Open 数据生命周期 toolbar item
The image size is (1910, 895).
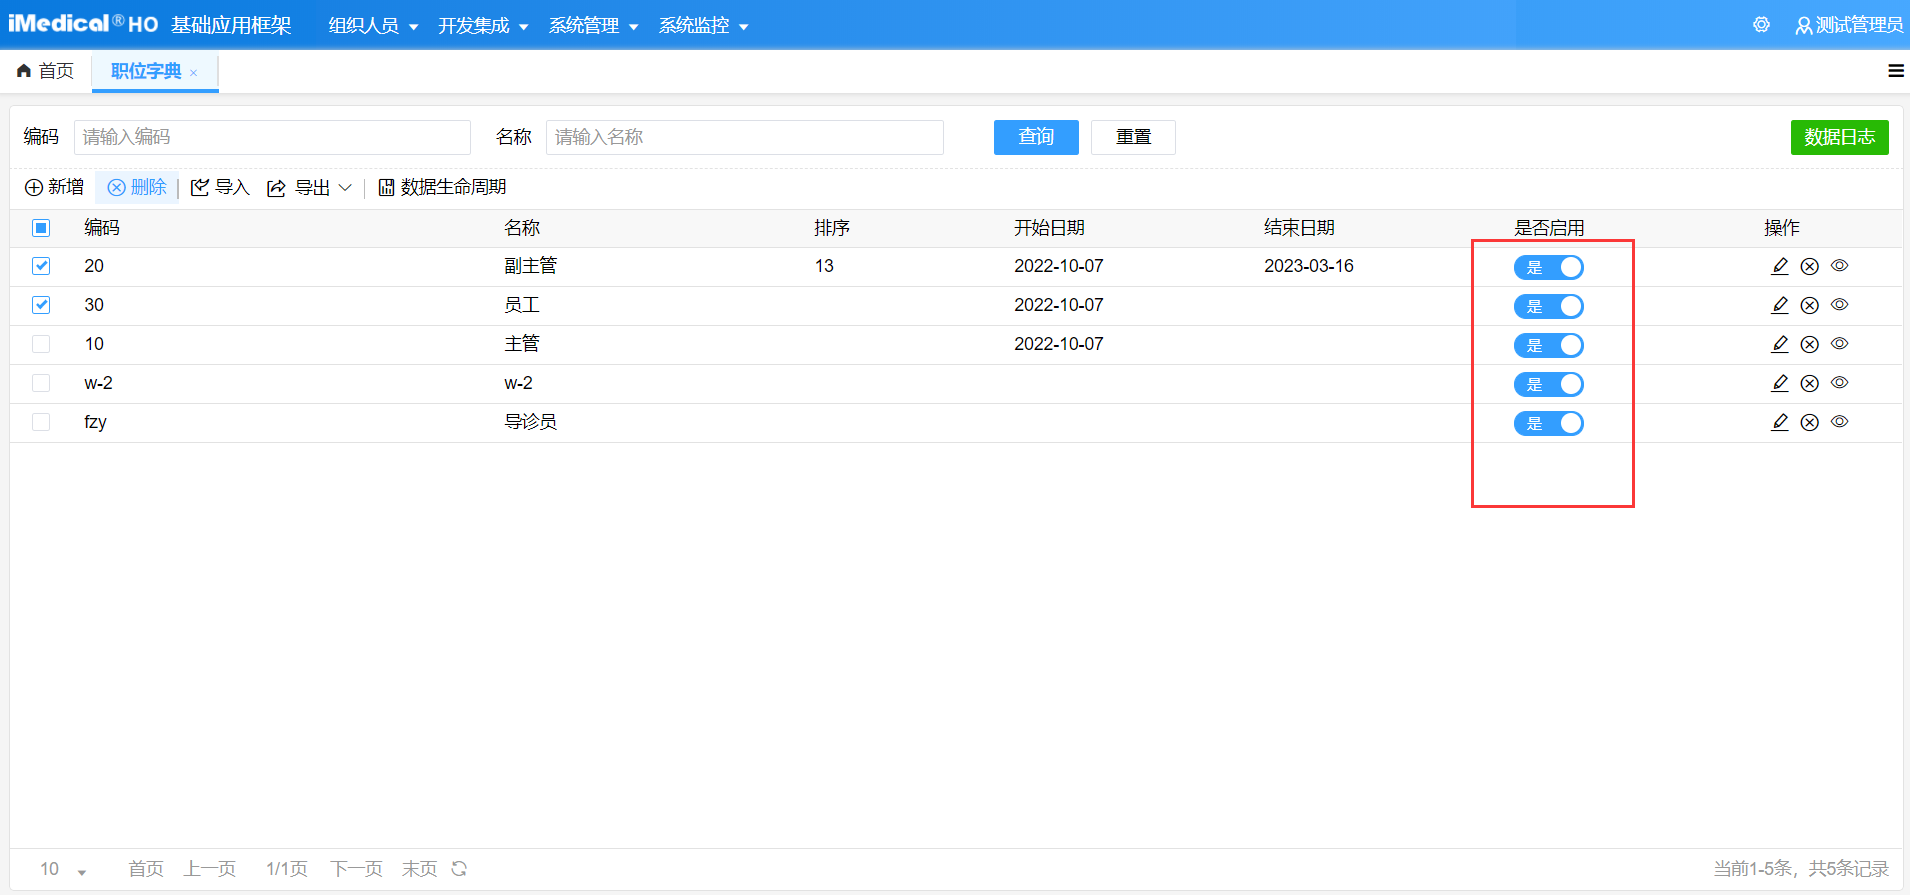442,187
